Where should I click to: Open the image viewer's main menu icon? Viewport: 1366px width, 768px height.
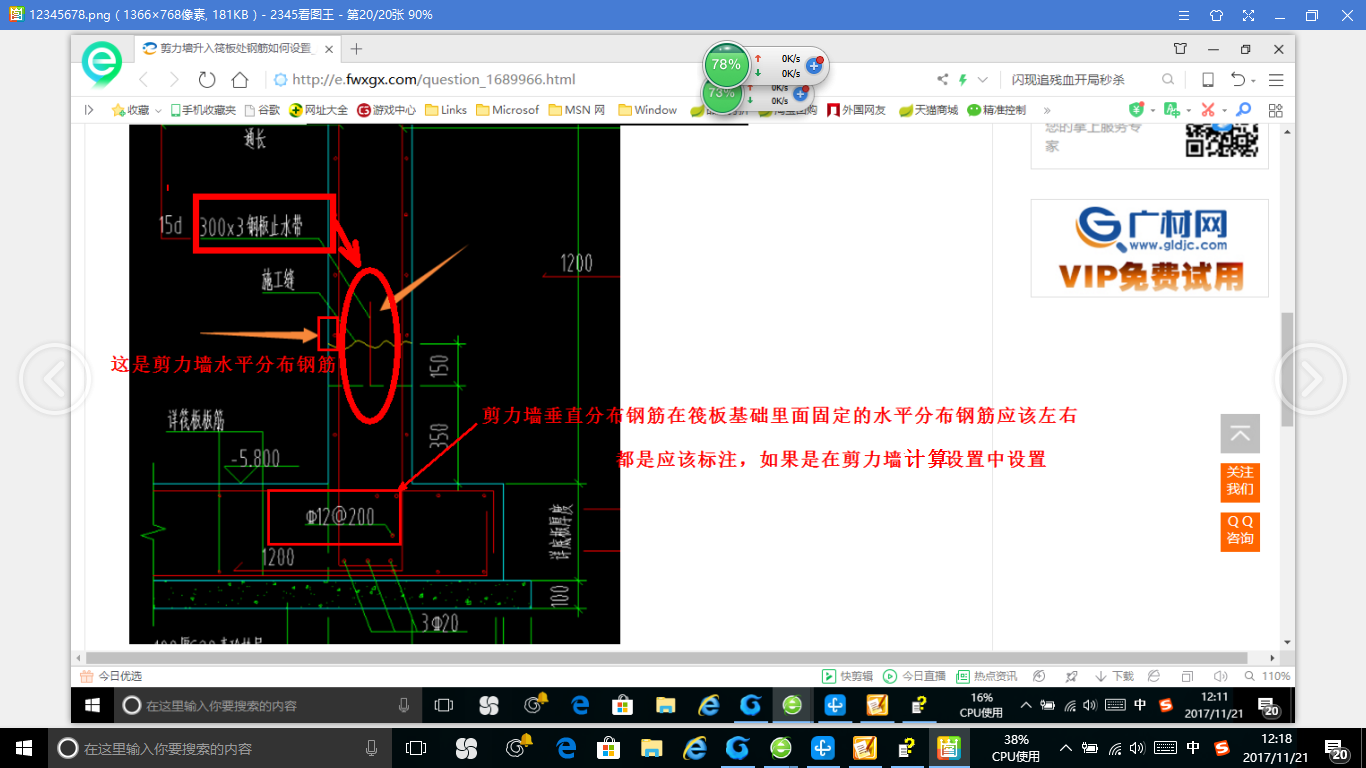pyautogui.click(x=1184, y=15)
